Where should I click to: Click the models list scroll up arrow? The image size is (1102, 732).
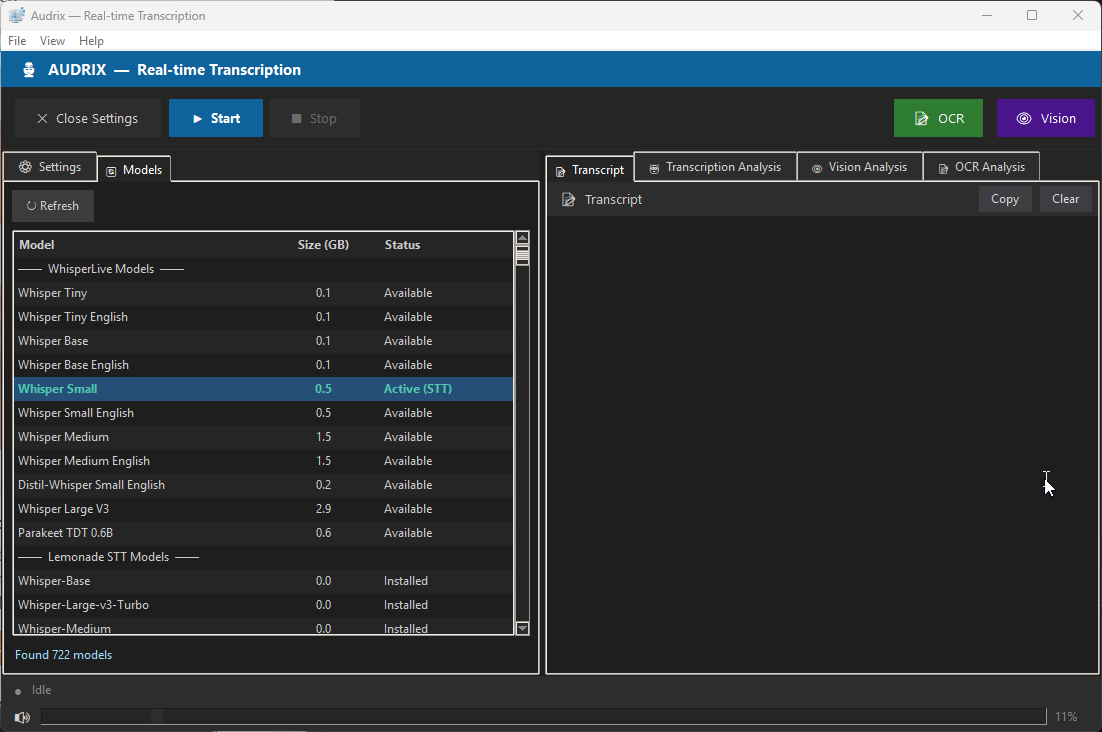click(522, 237)
